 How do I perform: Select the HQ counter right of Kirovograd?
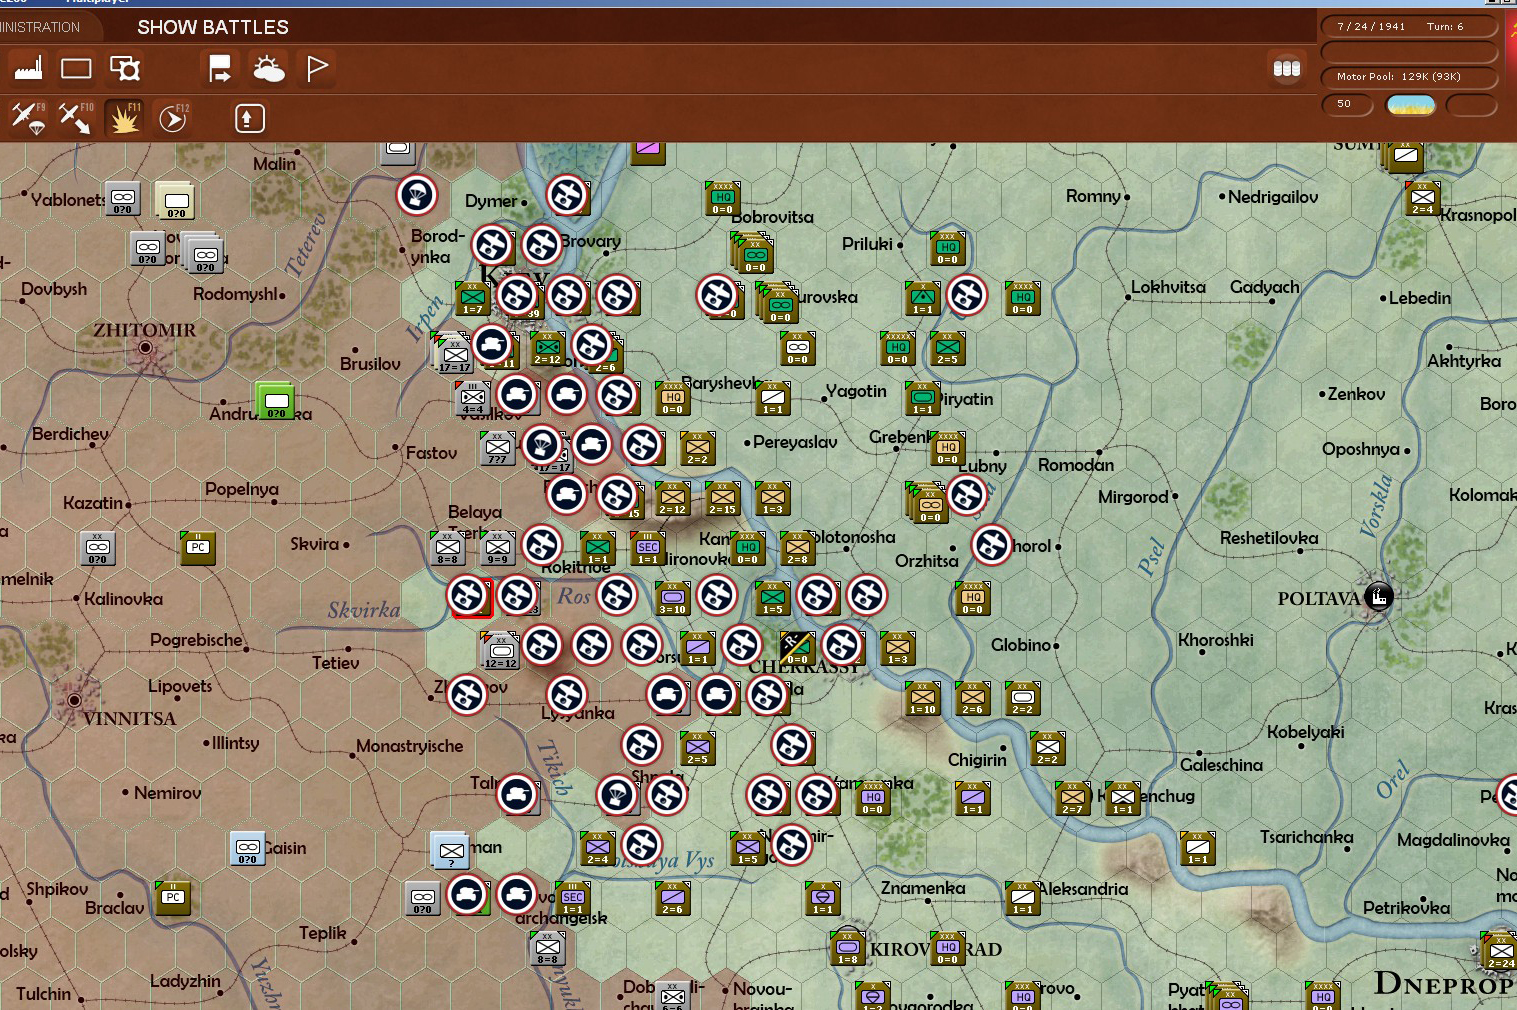tap(947, 949)
